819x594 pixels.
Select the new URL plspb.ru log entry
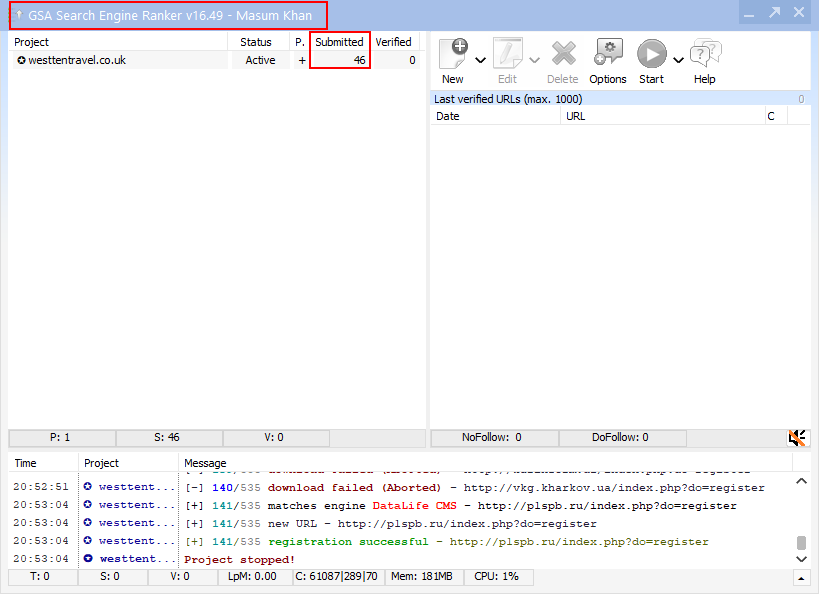pos(401,523)
